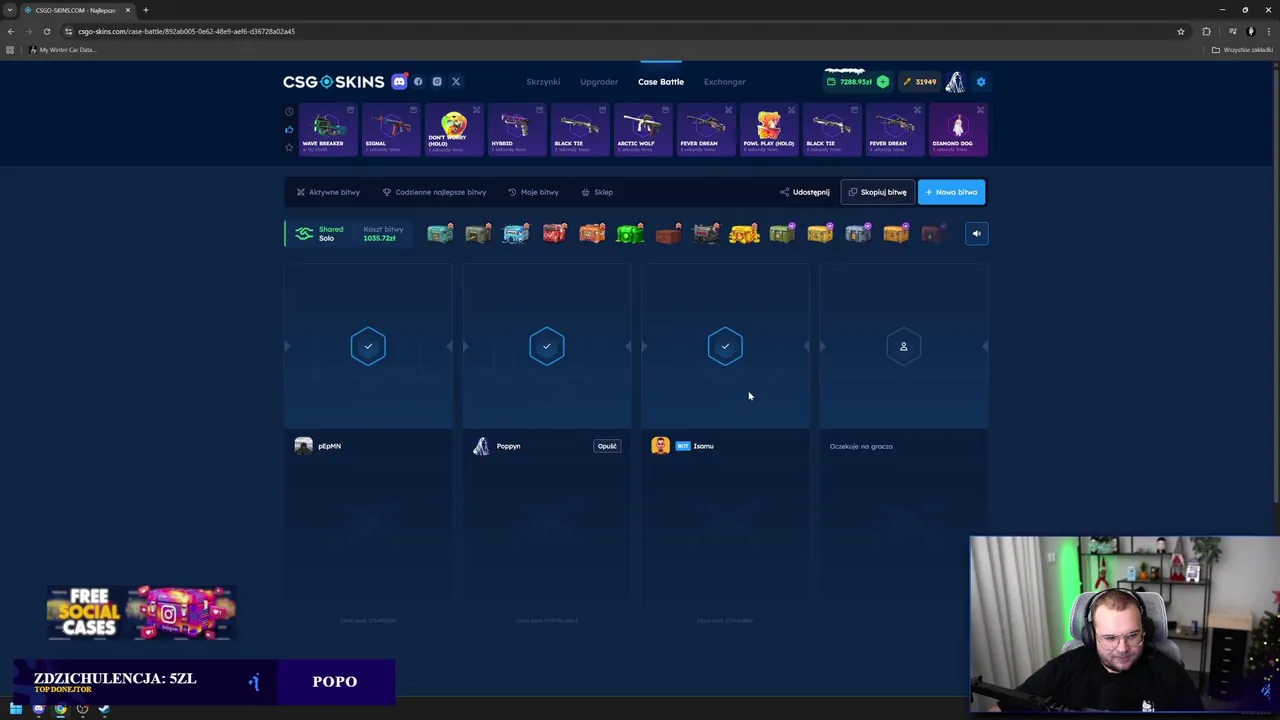This screenshot has height=720, width=1280.
Task: Open the Sklep link
Action: (597, 192)
